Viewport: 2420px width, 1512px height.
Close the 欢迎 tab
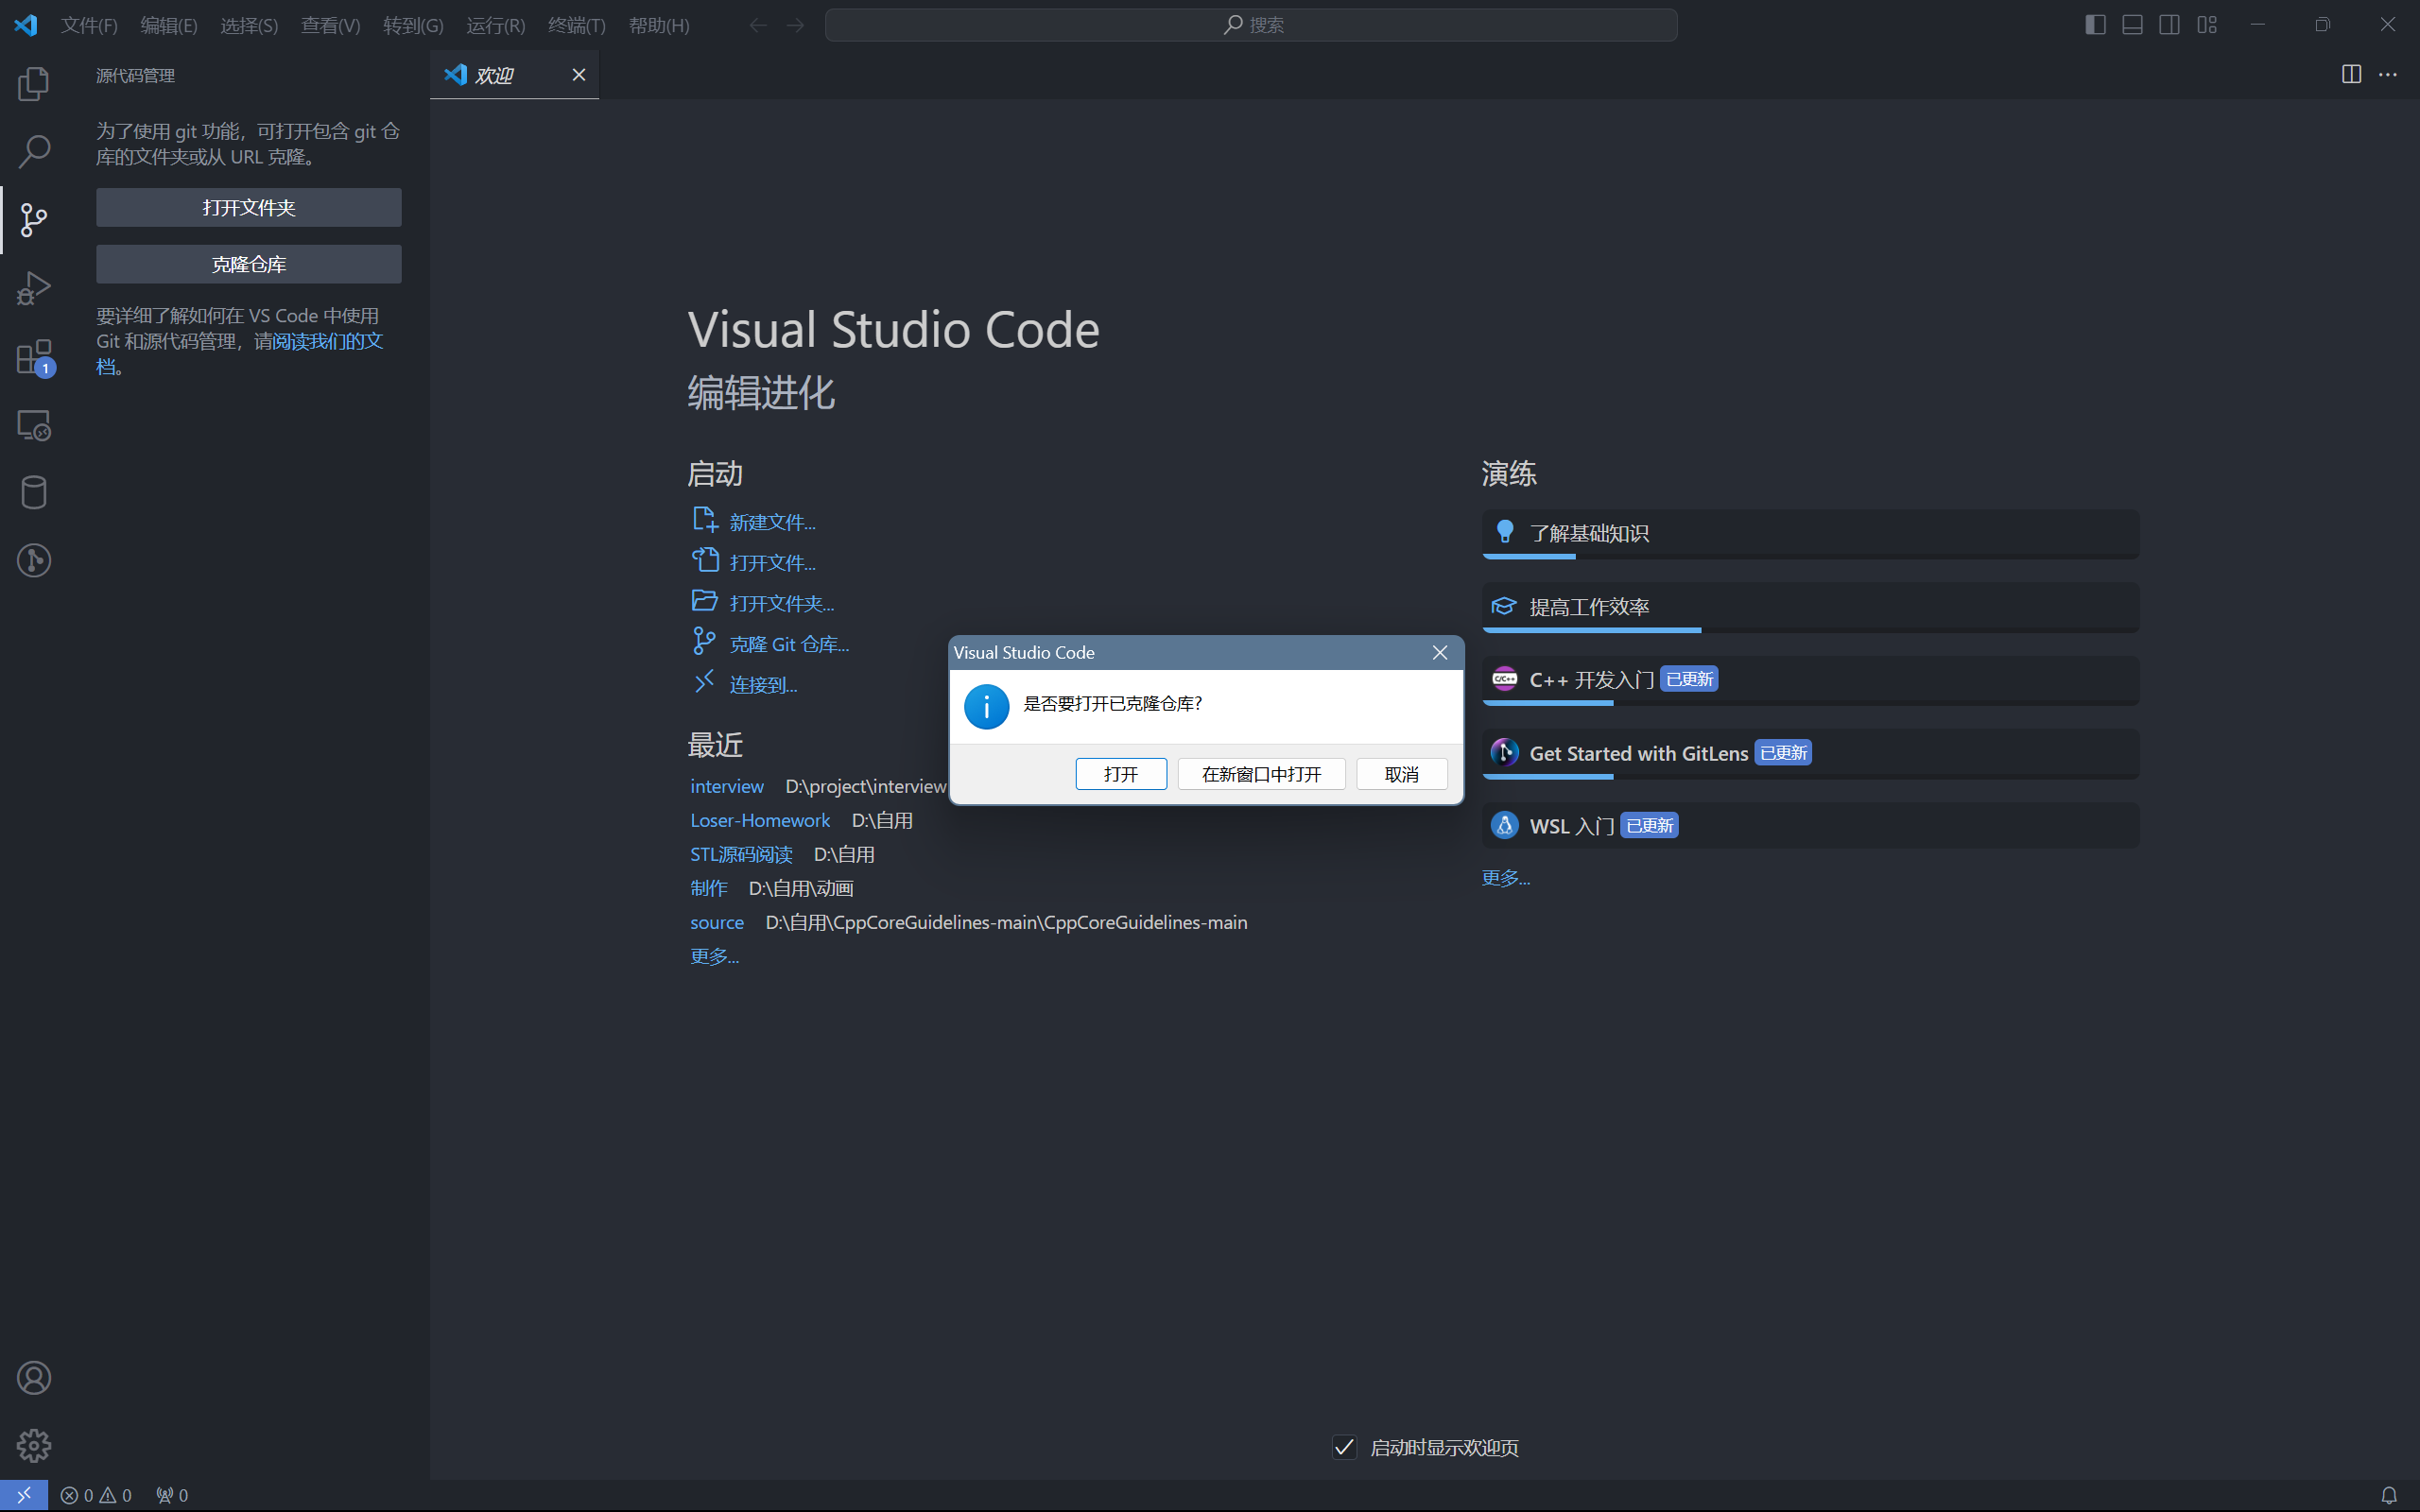(578, 75)
